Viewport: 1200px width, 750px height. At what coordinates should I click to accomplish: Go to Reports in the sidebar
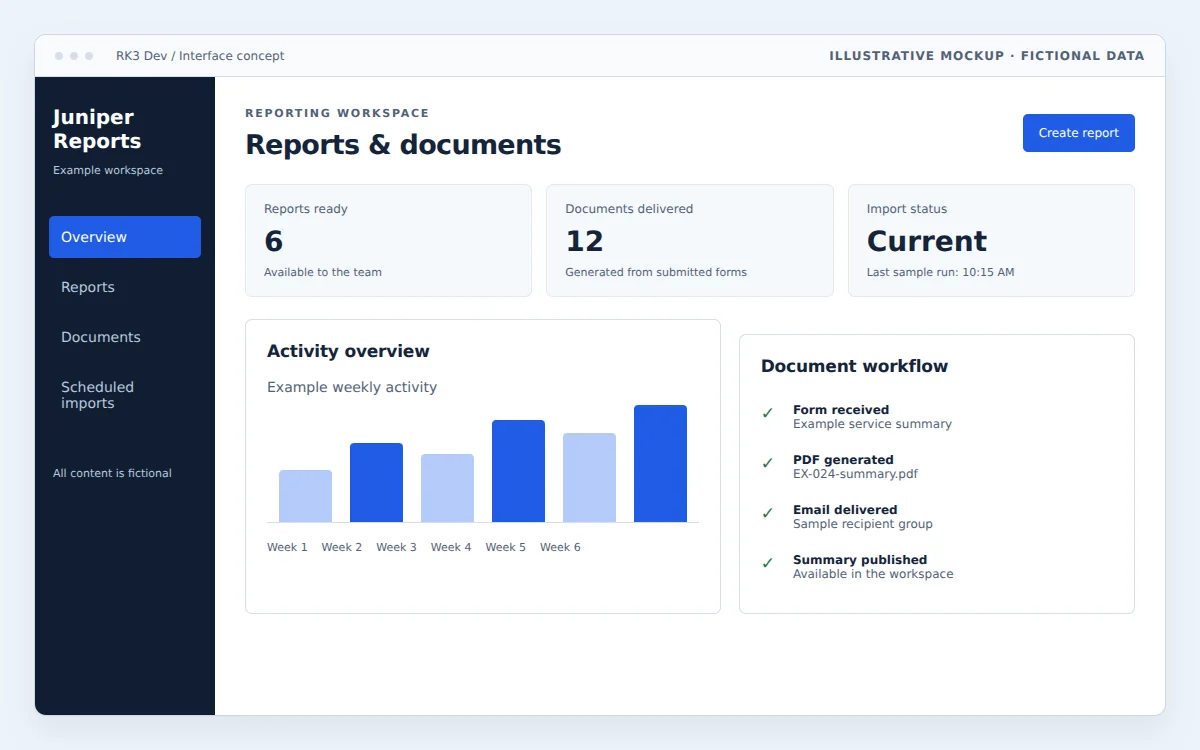point(125,287)
